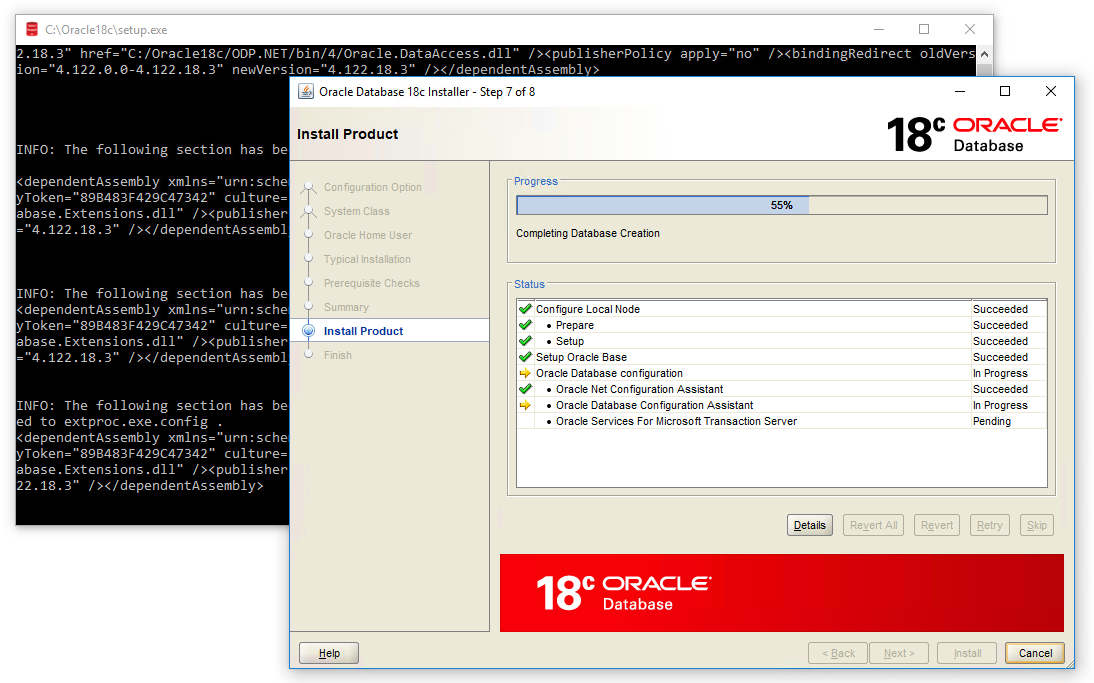Click the red 18c Oracle Database banner

point(781,593)
